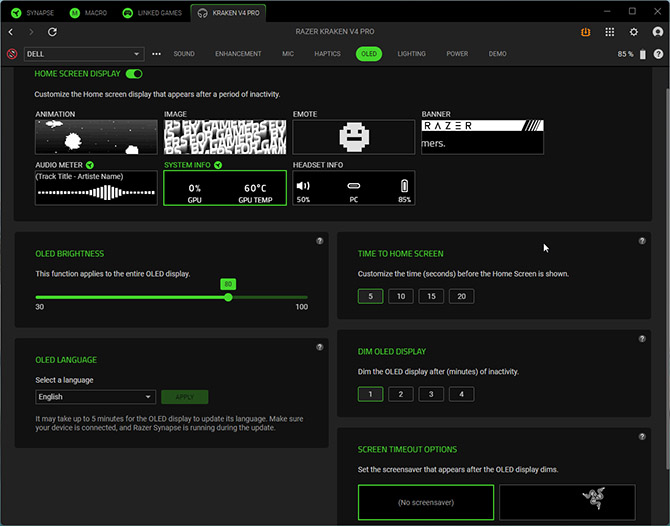This screenshot has width=670, height=526.
Task: Open OLED Brightness help icon
Action: 320,241
